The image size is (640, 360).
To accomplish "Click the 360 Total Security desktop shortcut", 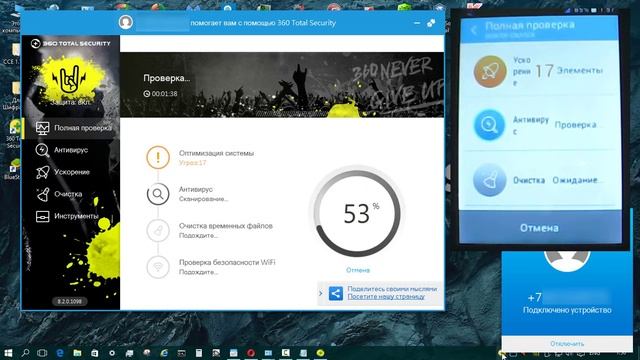I will pyautogui.click(x=13, y=133).
